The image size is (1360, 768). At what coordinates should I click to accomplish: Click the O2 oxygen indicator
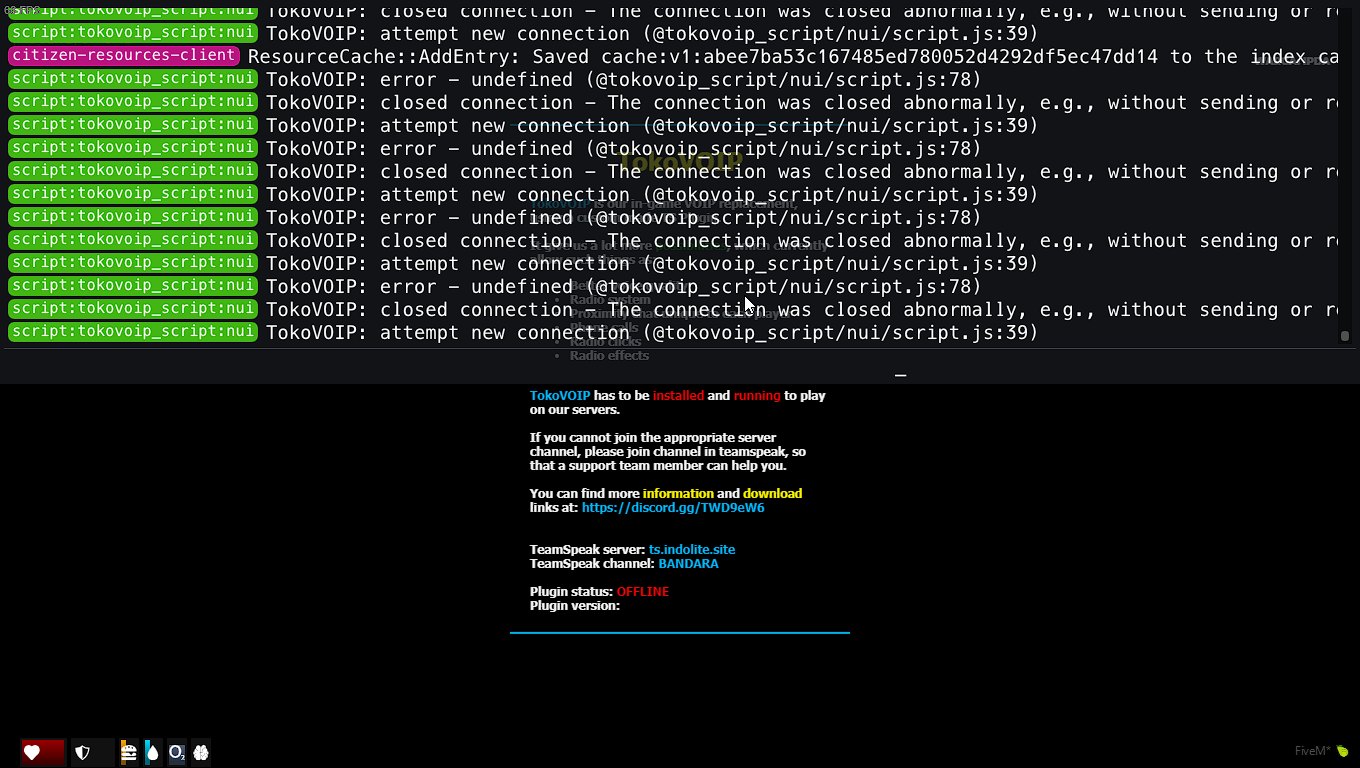point(176,752)
